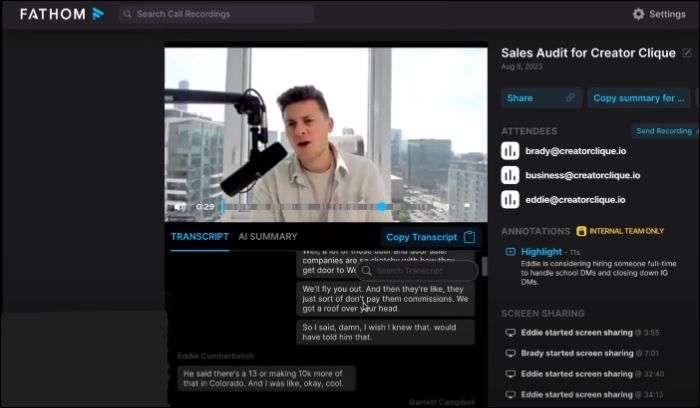Click the Send Recording button
700x408 pixels.
pyautogui.click(x=664, y=131)
